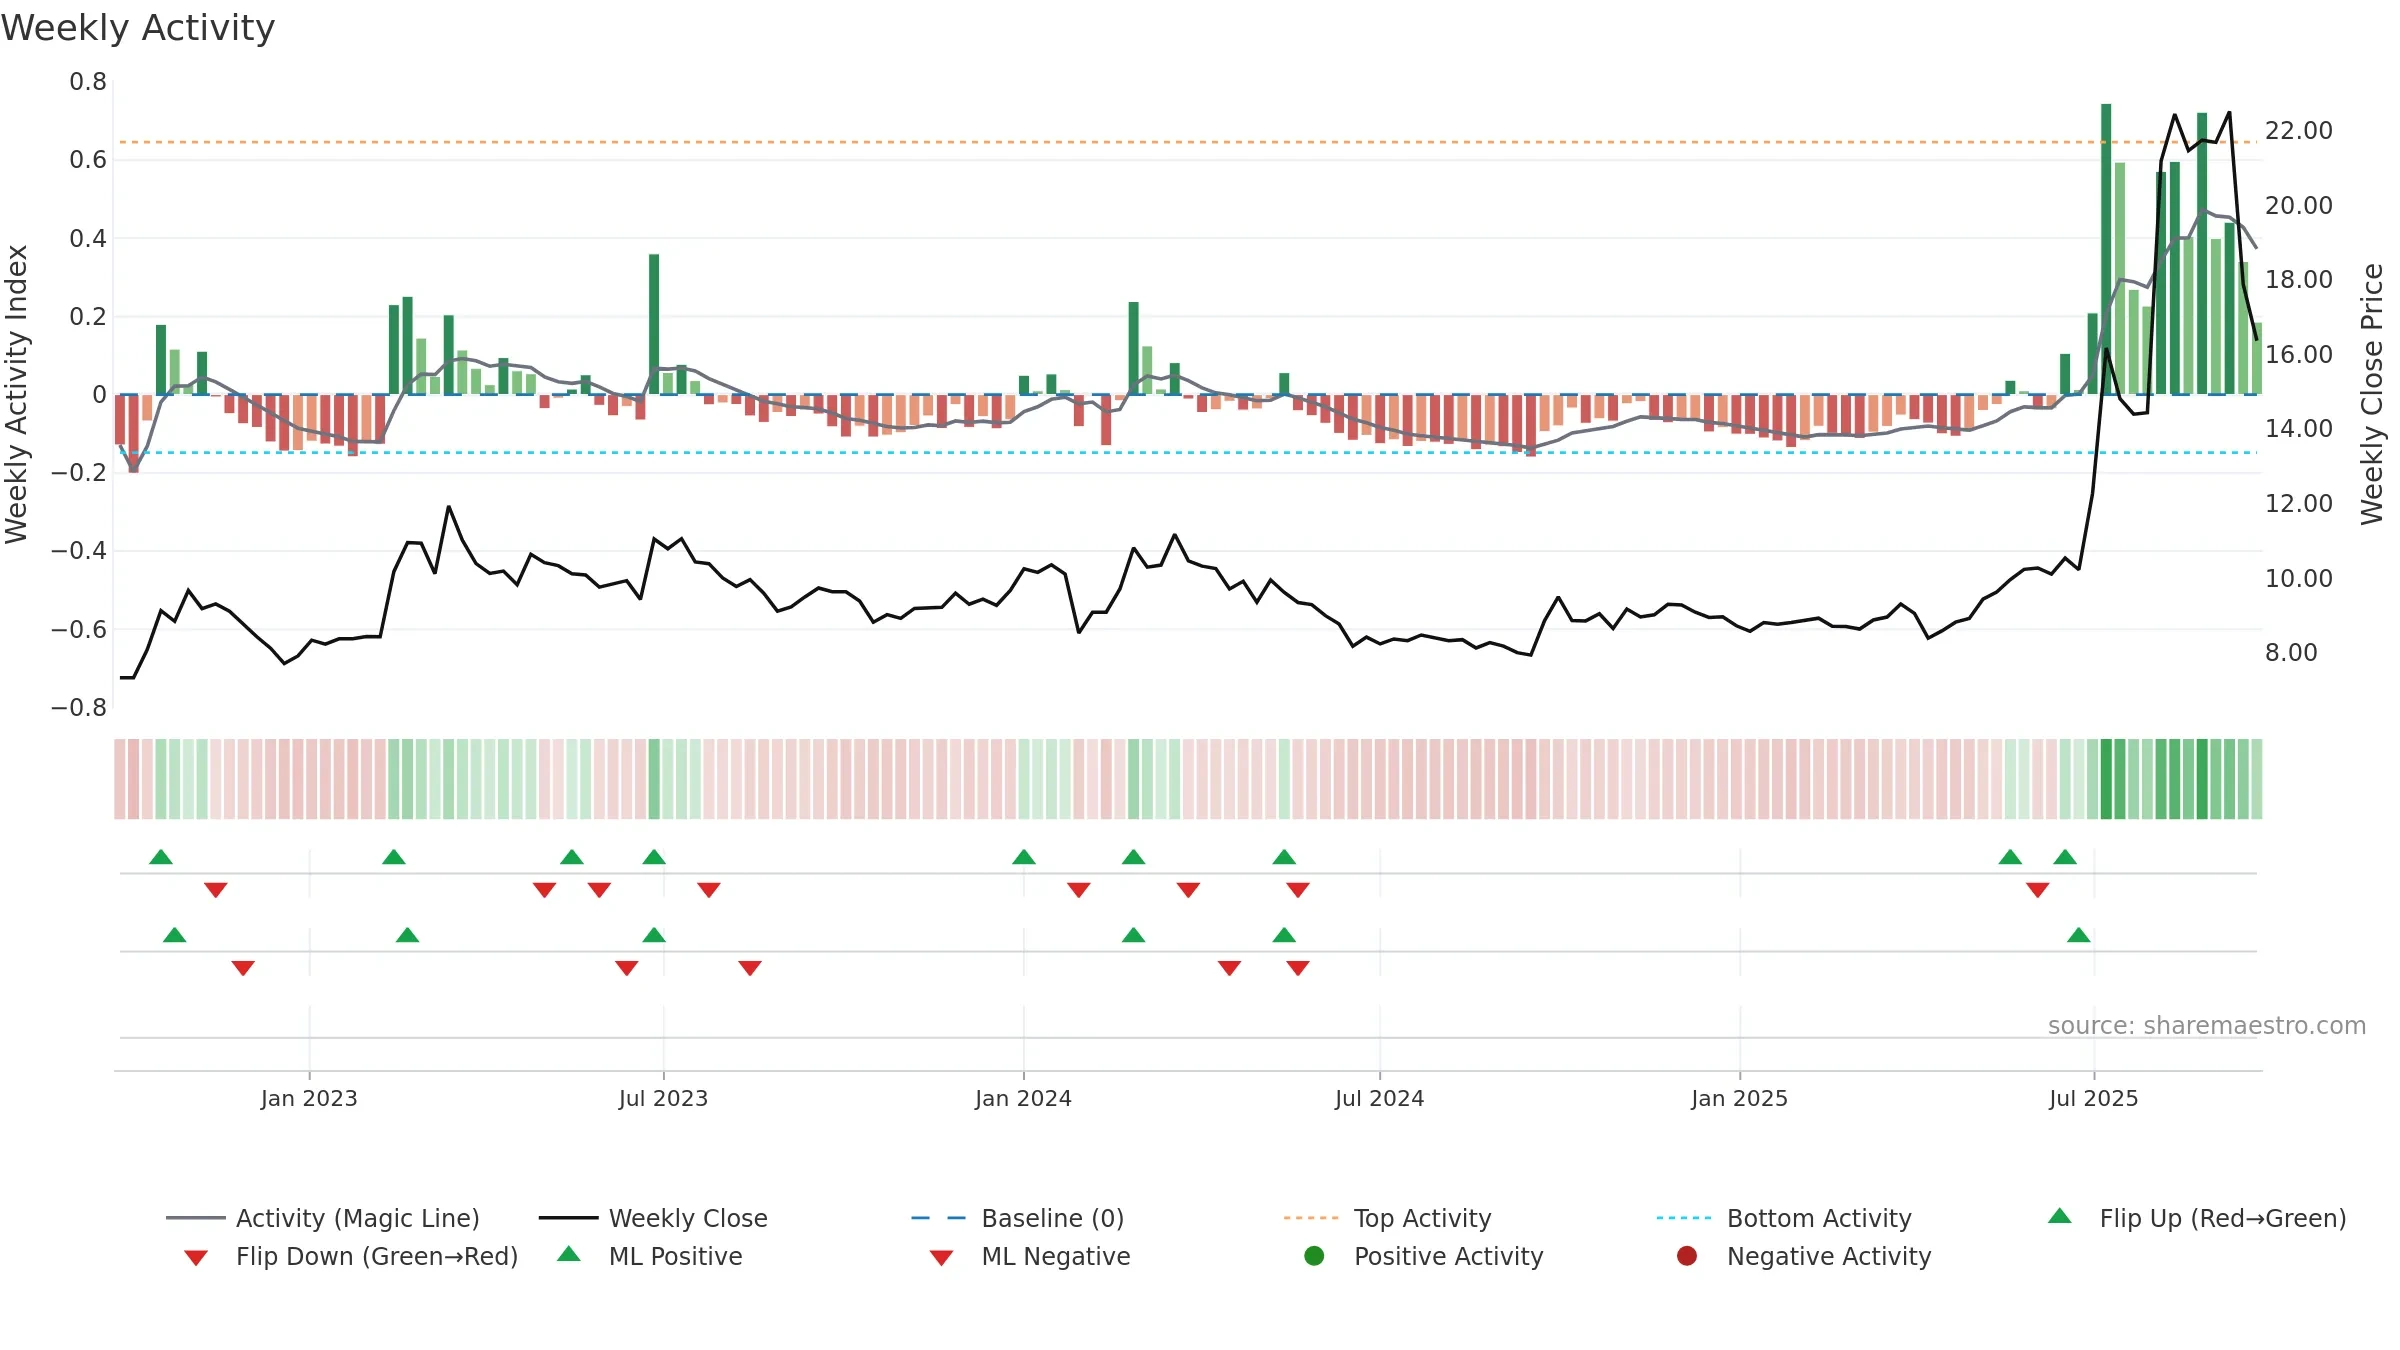2400x1350 pixels.
Task: Click the Jan 2025 axis label
Action: coord(1739,1098)
